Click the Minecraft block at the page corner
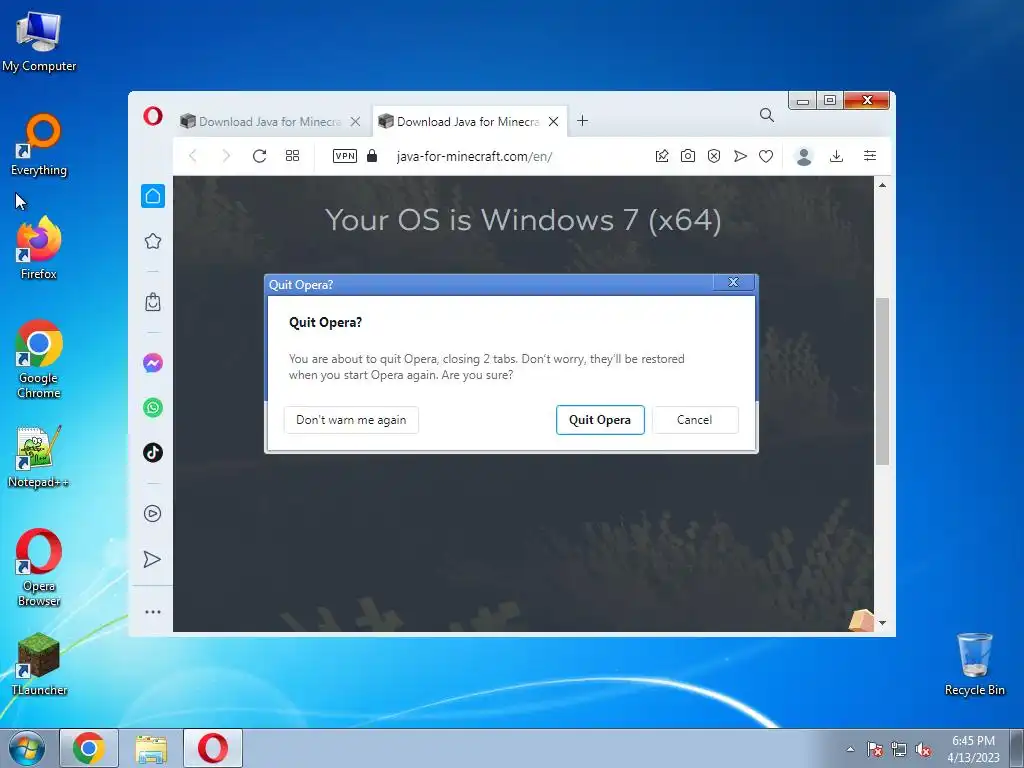The height and width of the screenshot is (768, 1024). [861, 620]
